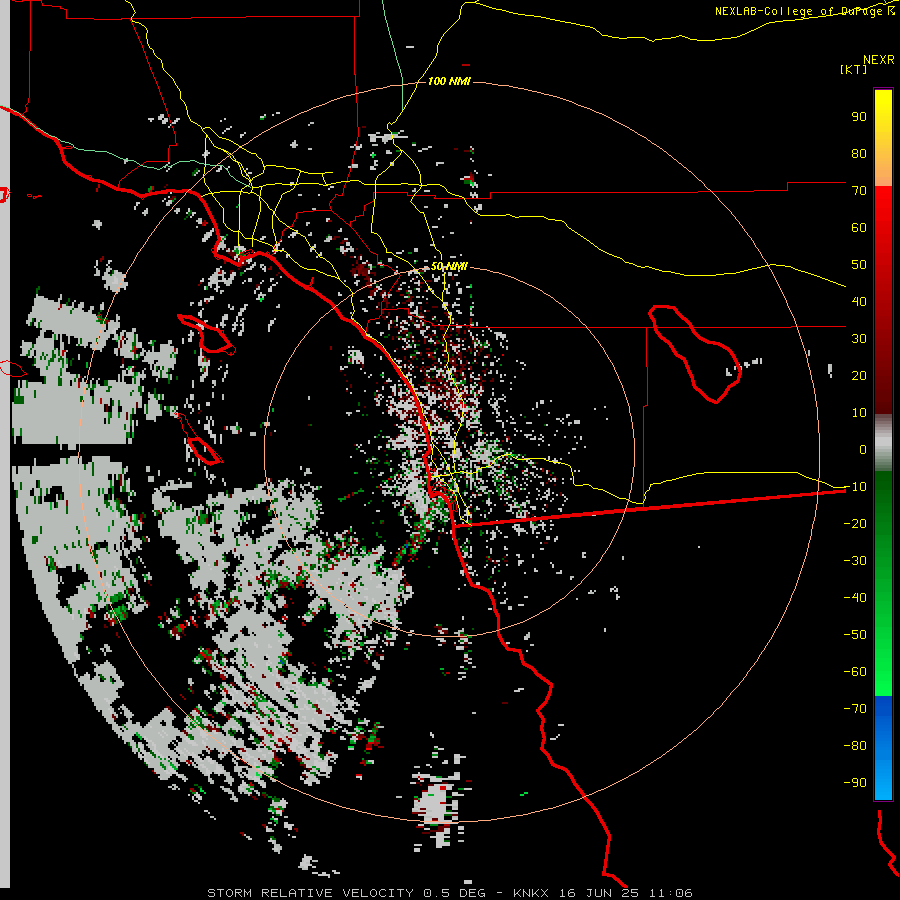Click the [KT] units label
Screen dimensions: 900x900
[854, 69]
